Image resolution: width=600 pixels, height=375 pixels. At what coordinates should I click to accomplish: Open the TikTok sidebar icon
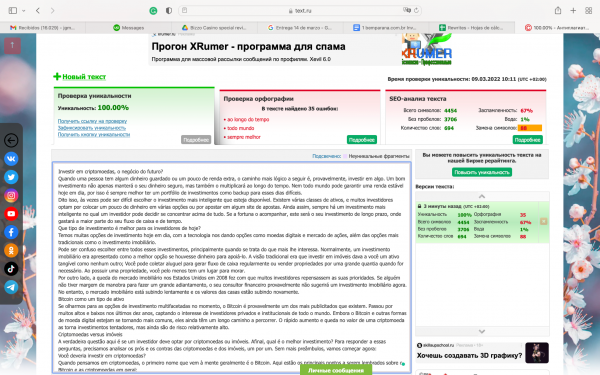click(11, 269)
